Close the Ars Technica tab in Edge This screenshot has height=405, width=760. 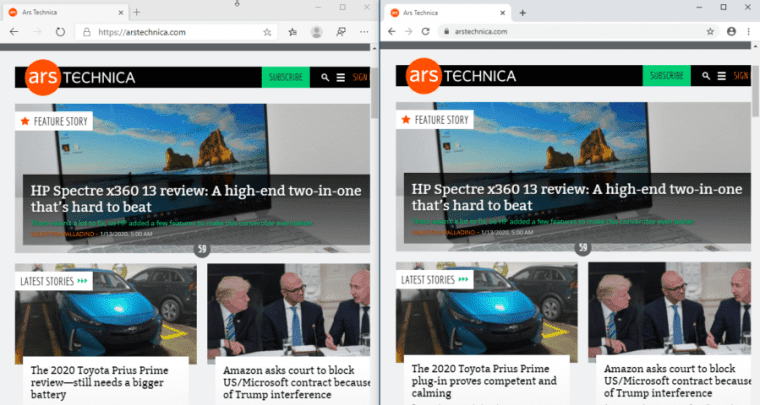click(x=121, y=12)
